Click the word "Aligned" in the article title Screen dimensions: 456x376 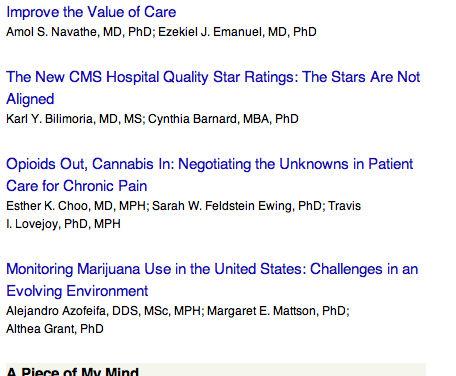click(30, 99)
